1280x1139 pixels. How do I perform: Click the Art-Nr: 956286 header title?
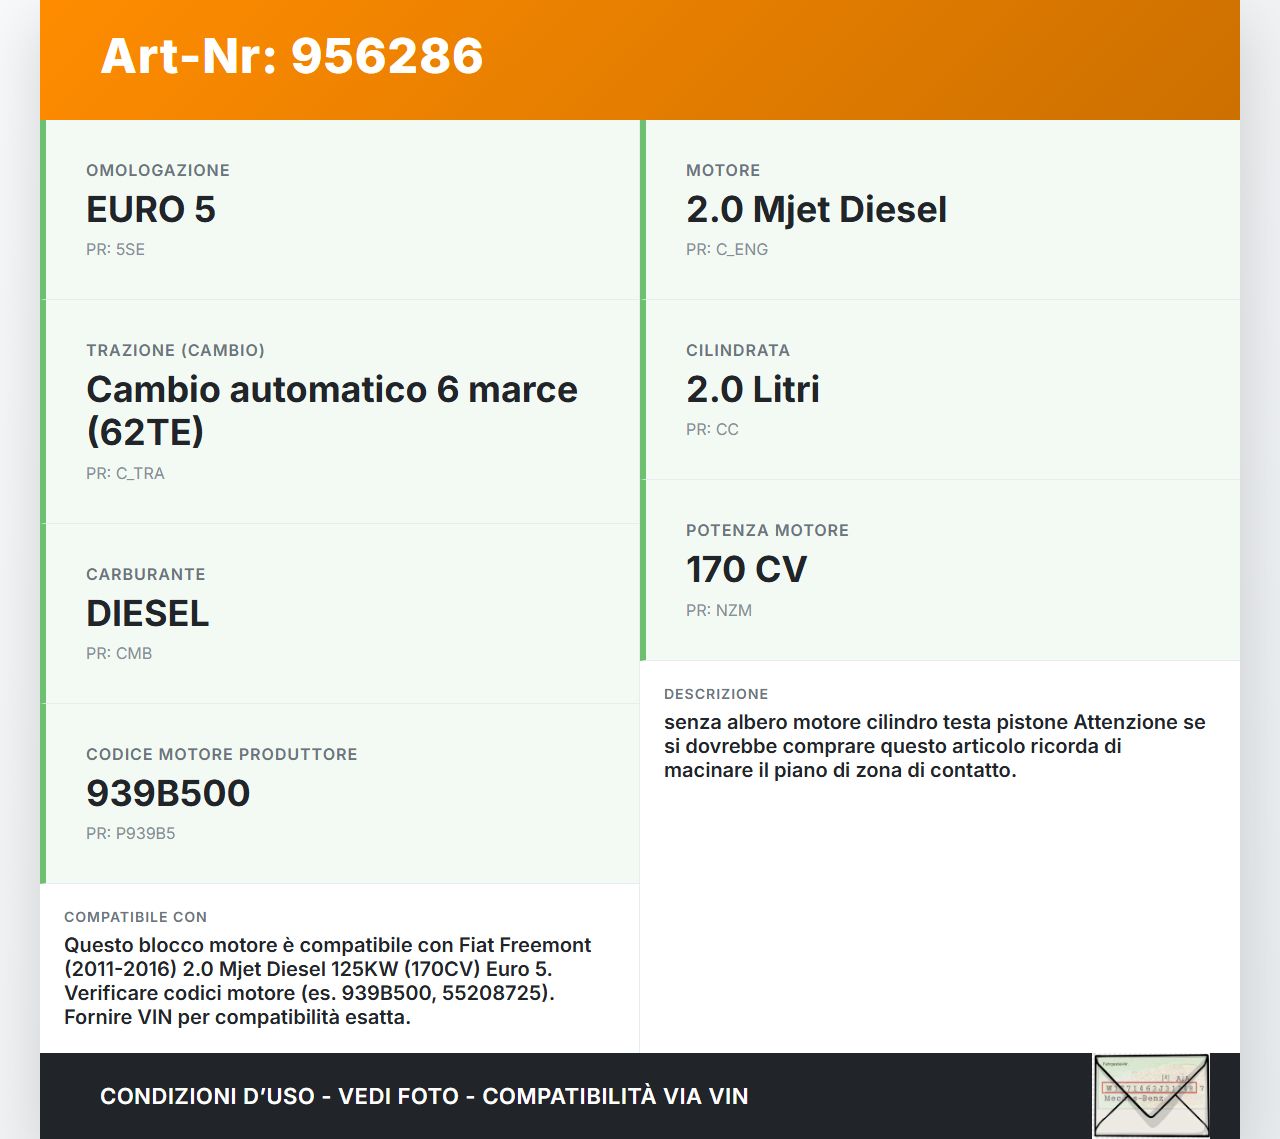pyautogui.click(x=292, y=56)
